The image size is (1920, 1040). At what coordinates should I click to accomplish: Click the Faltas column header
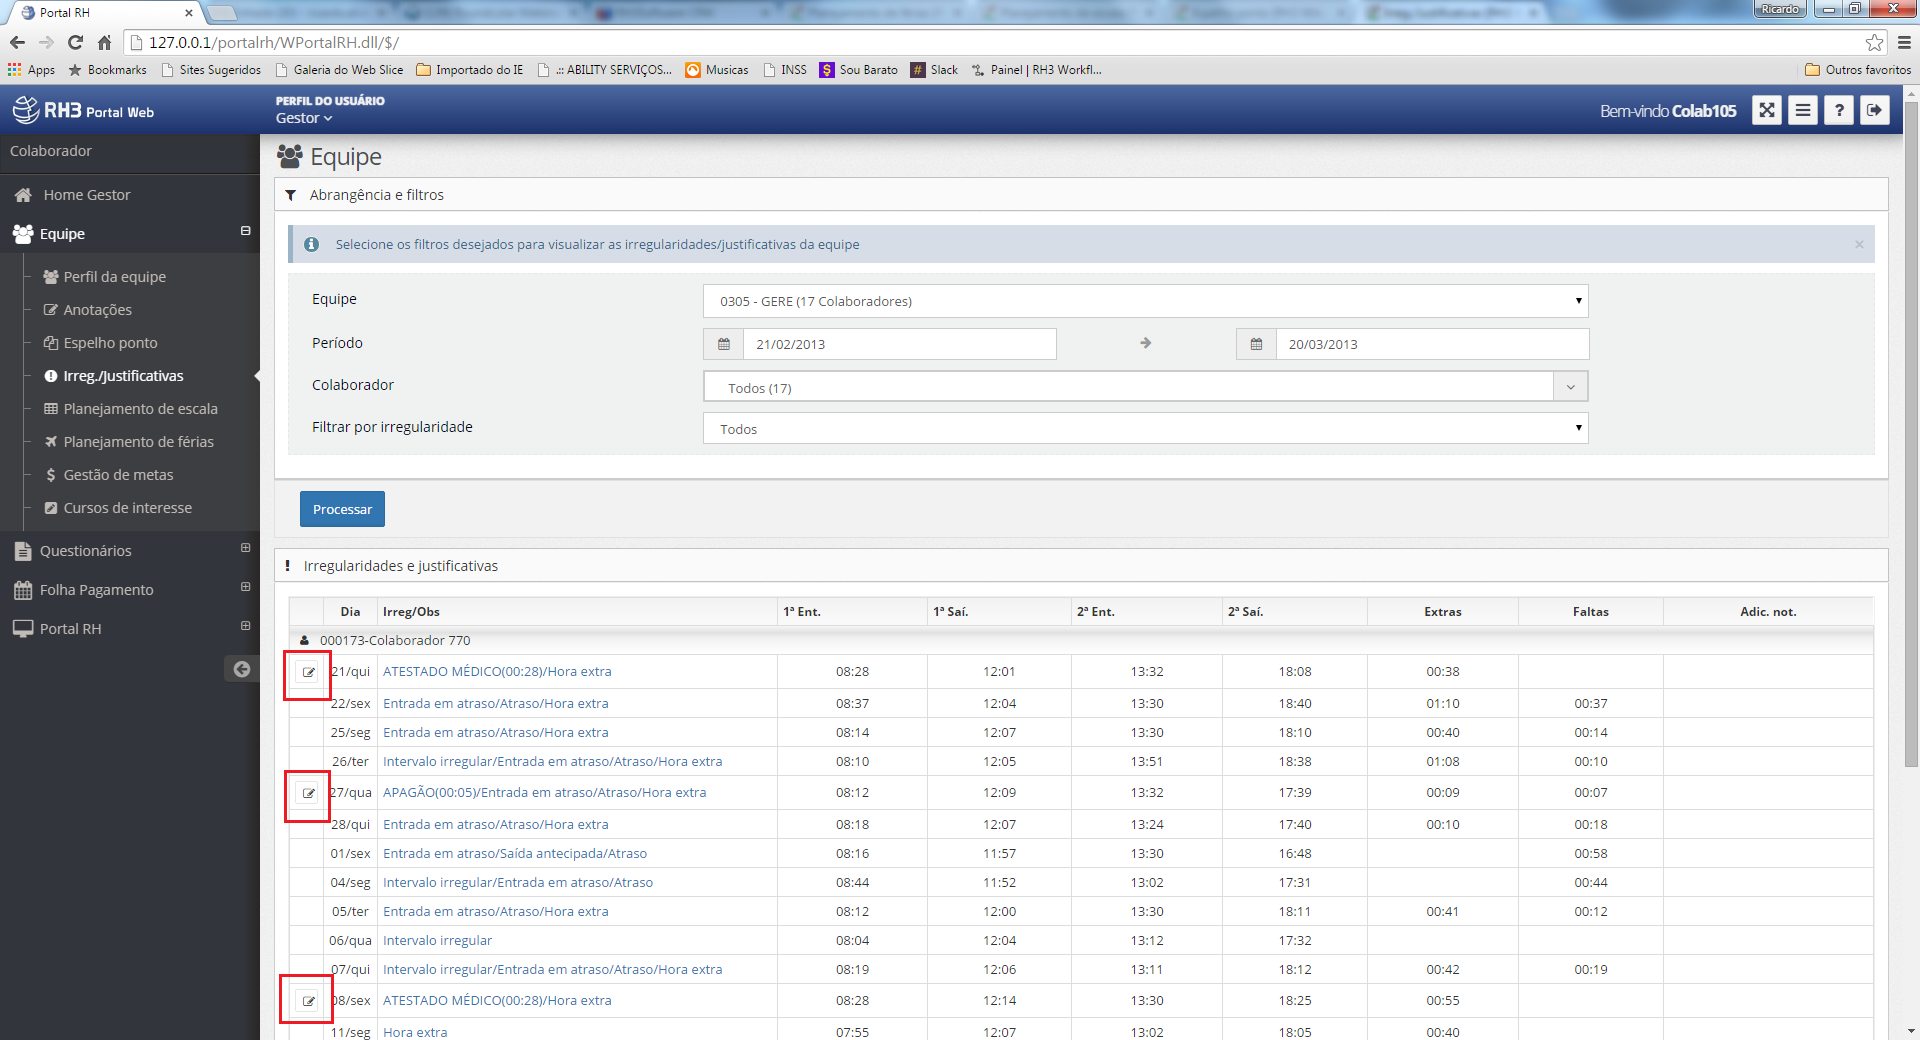click(1590, 612)
